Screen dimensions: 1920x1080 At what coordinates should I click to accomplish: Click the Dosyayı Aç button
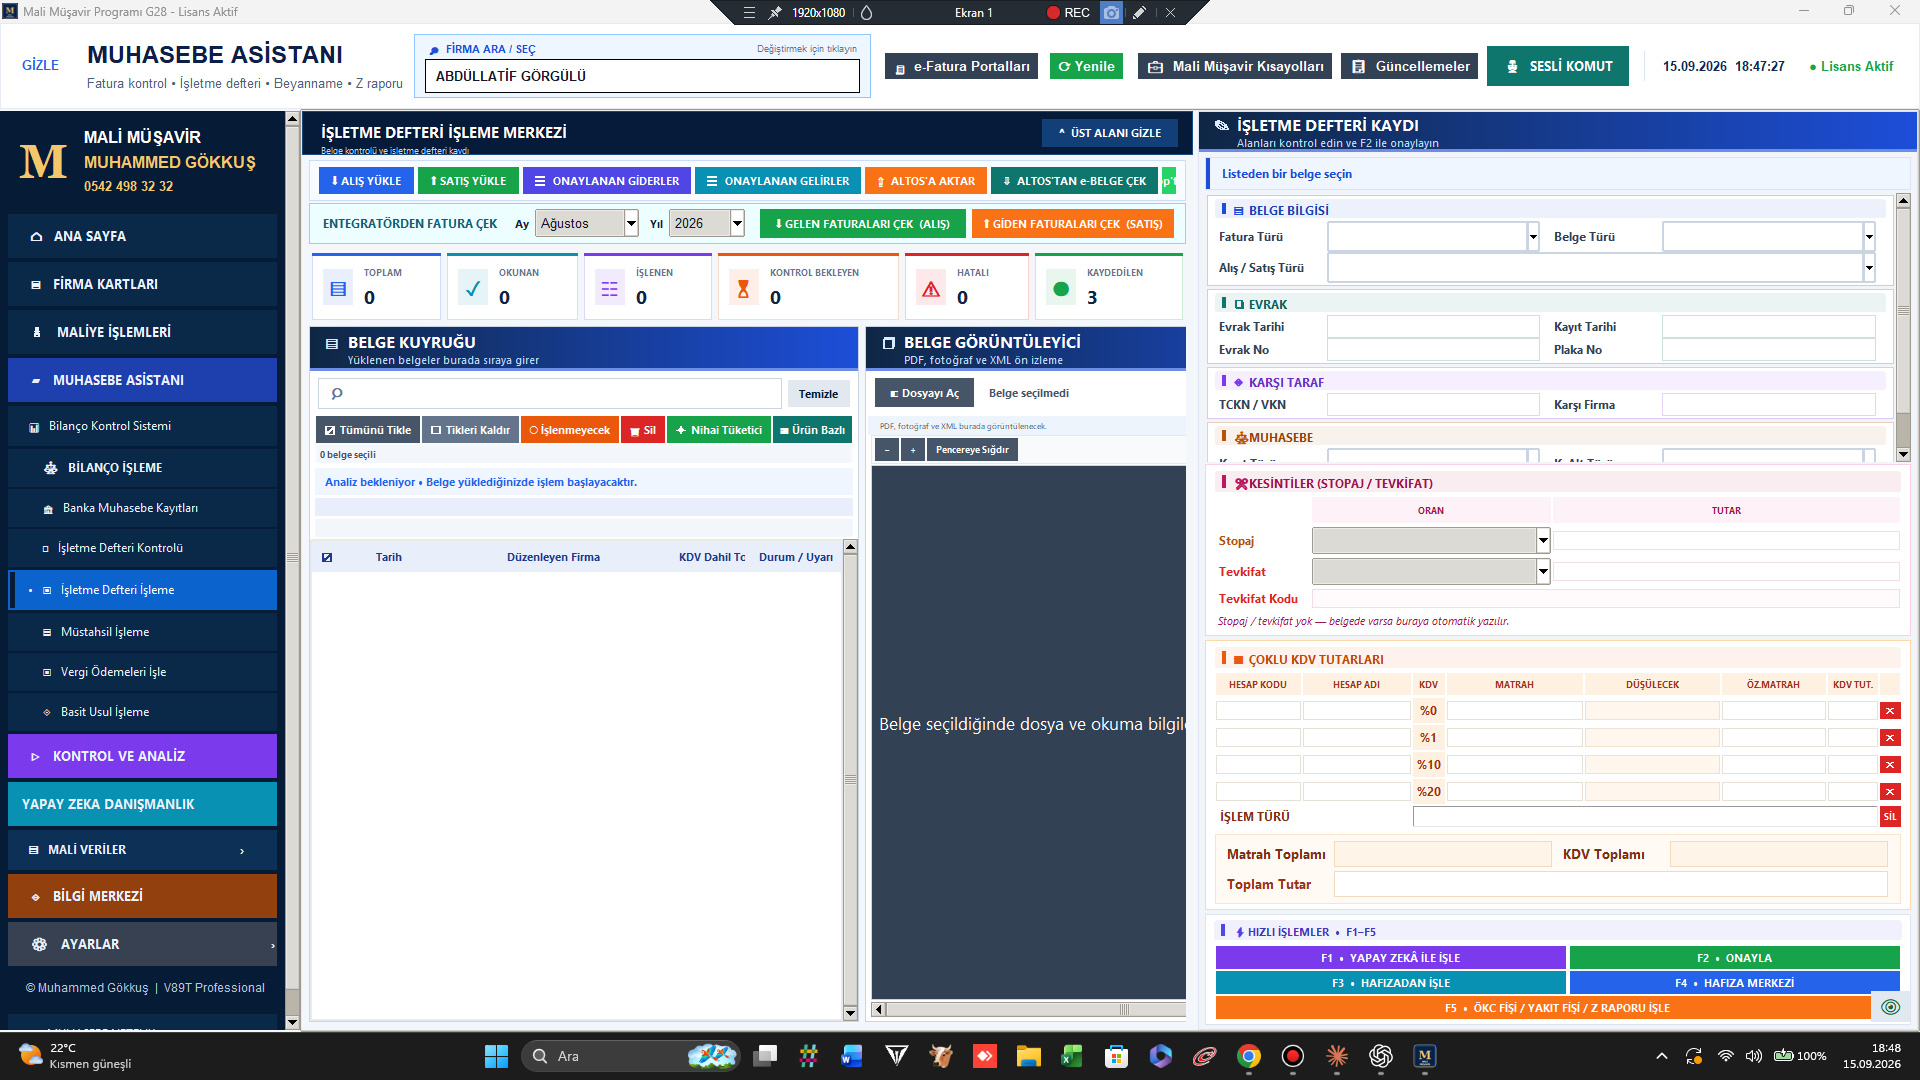pos(924,393)
